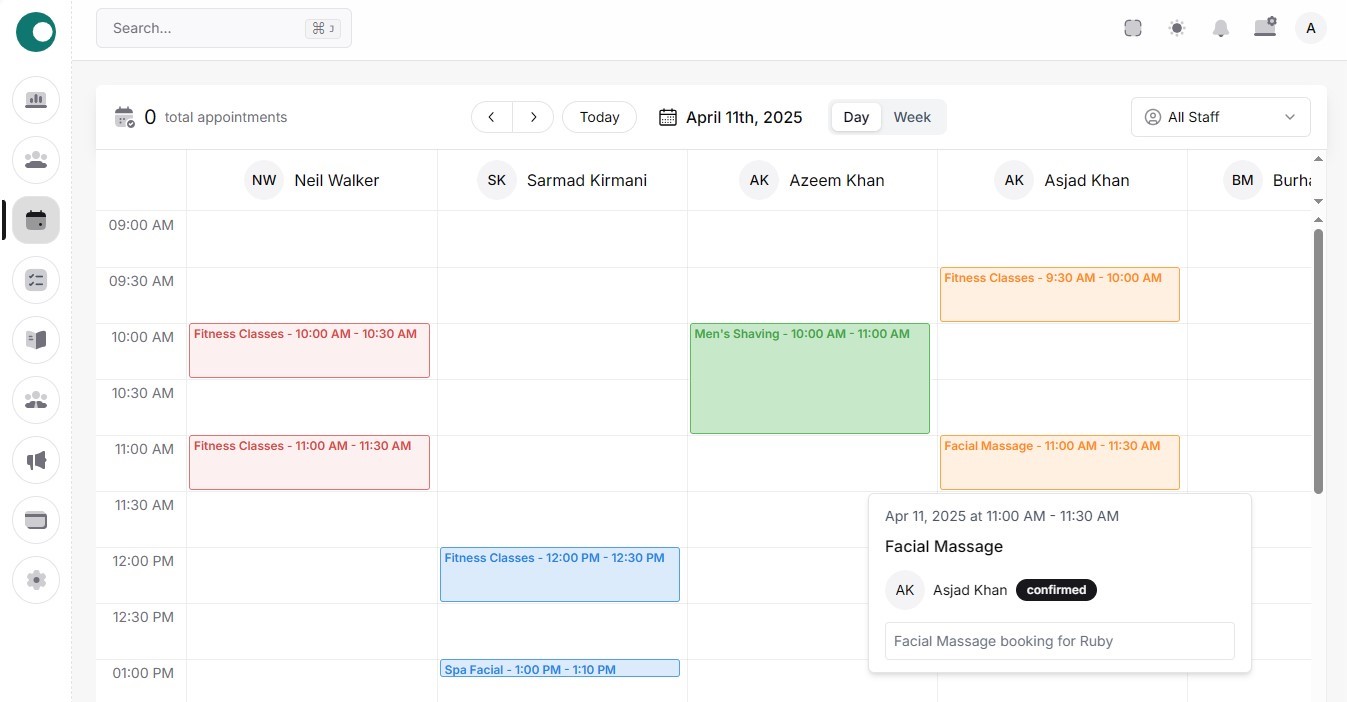Open the April 11th, 2025 date picker

click(x=731, y=117)
